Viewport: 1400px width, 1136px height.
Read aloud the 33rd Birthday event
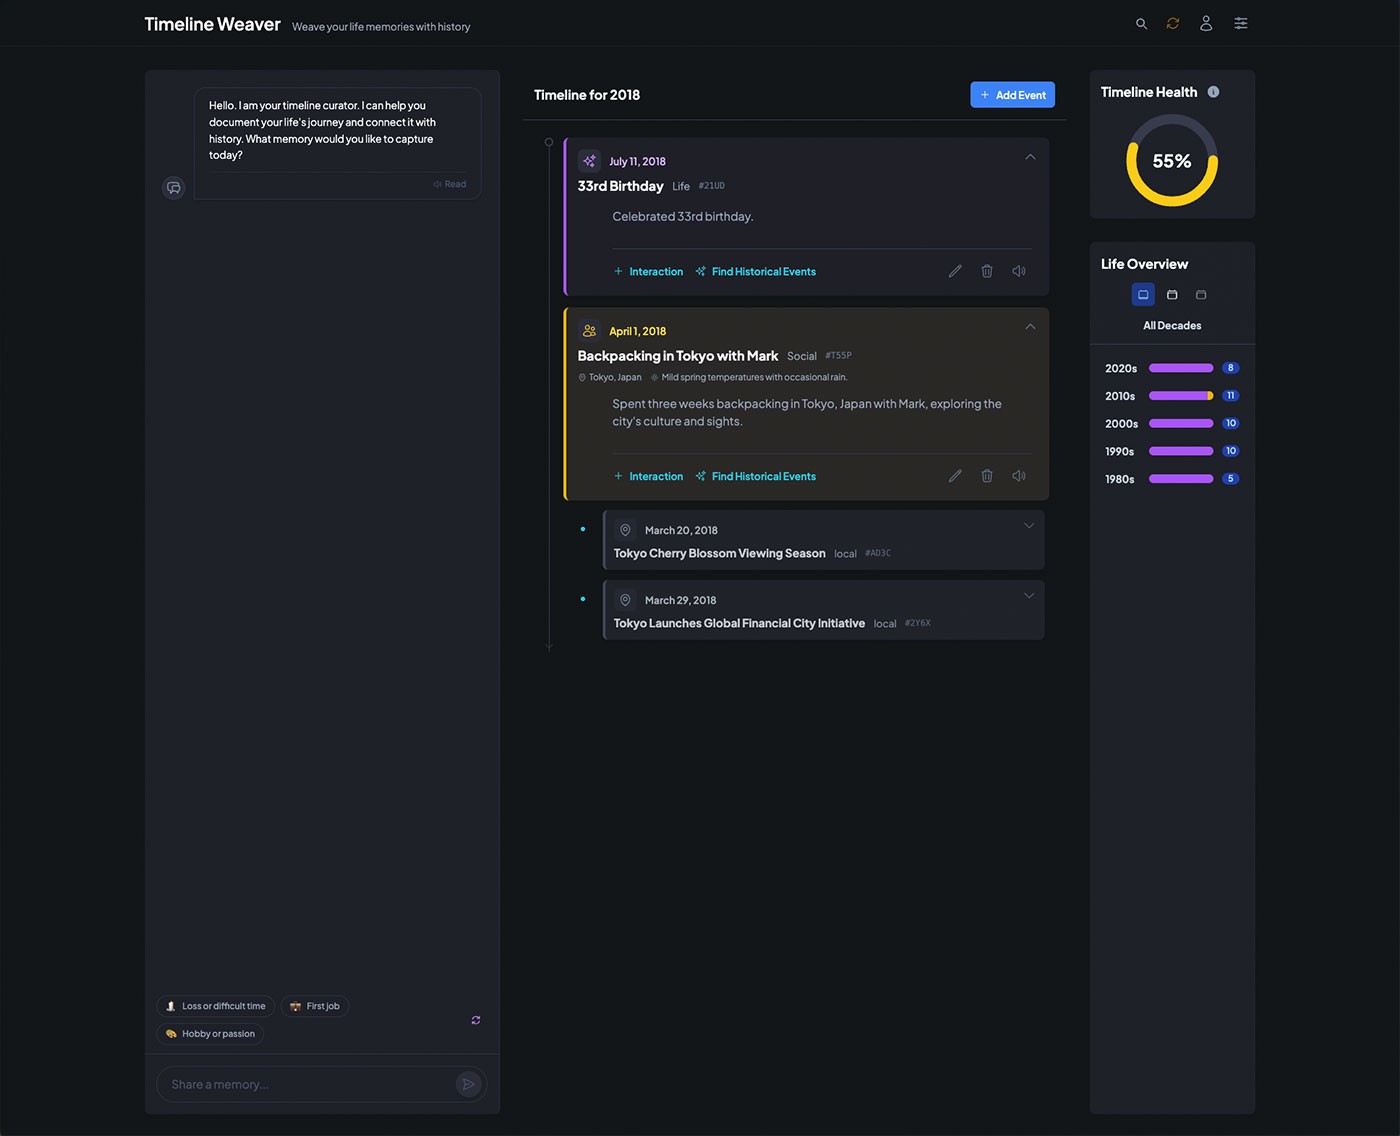tap(1019, 271)
